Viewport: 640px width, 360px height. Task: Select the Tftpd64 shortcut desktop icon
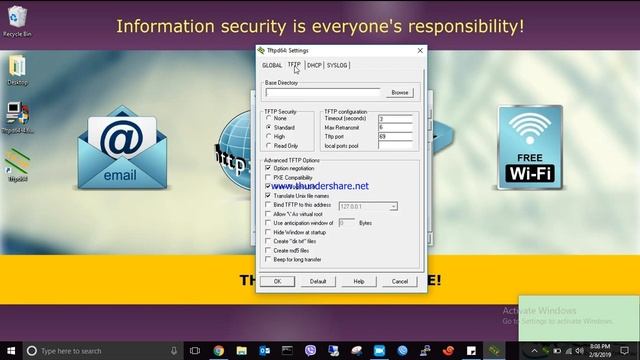(17, 165)
